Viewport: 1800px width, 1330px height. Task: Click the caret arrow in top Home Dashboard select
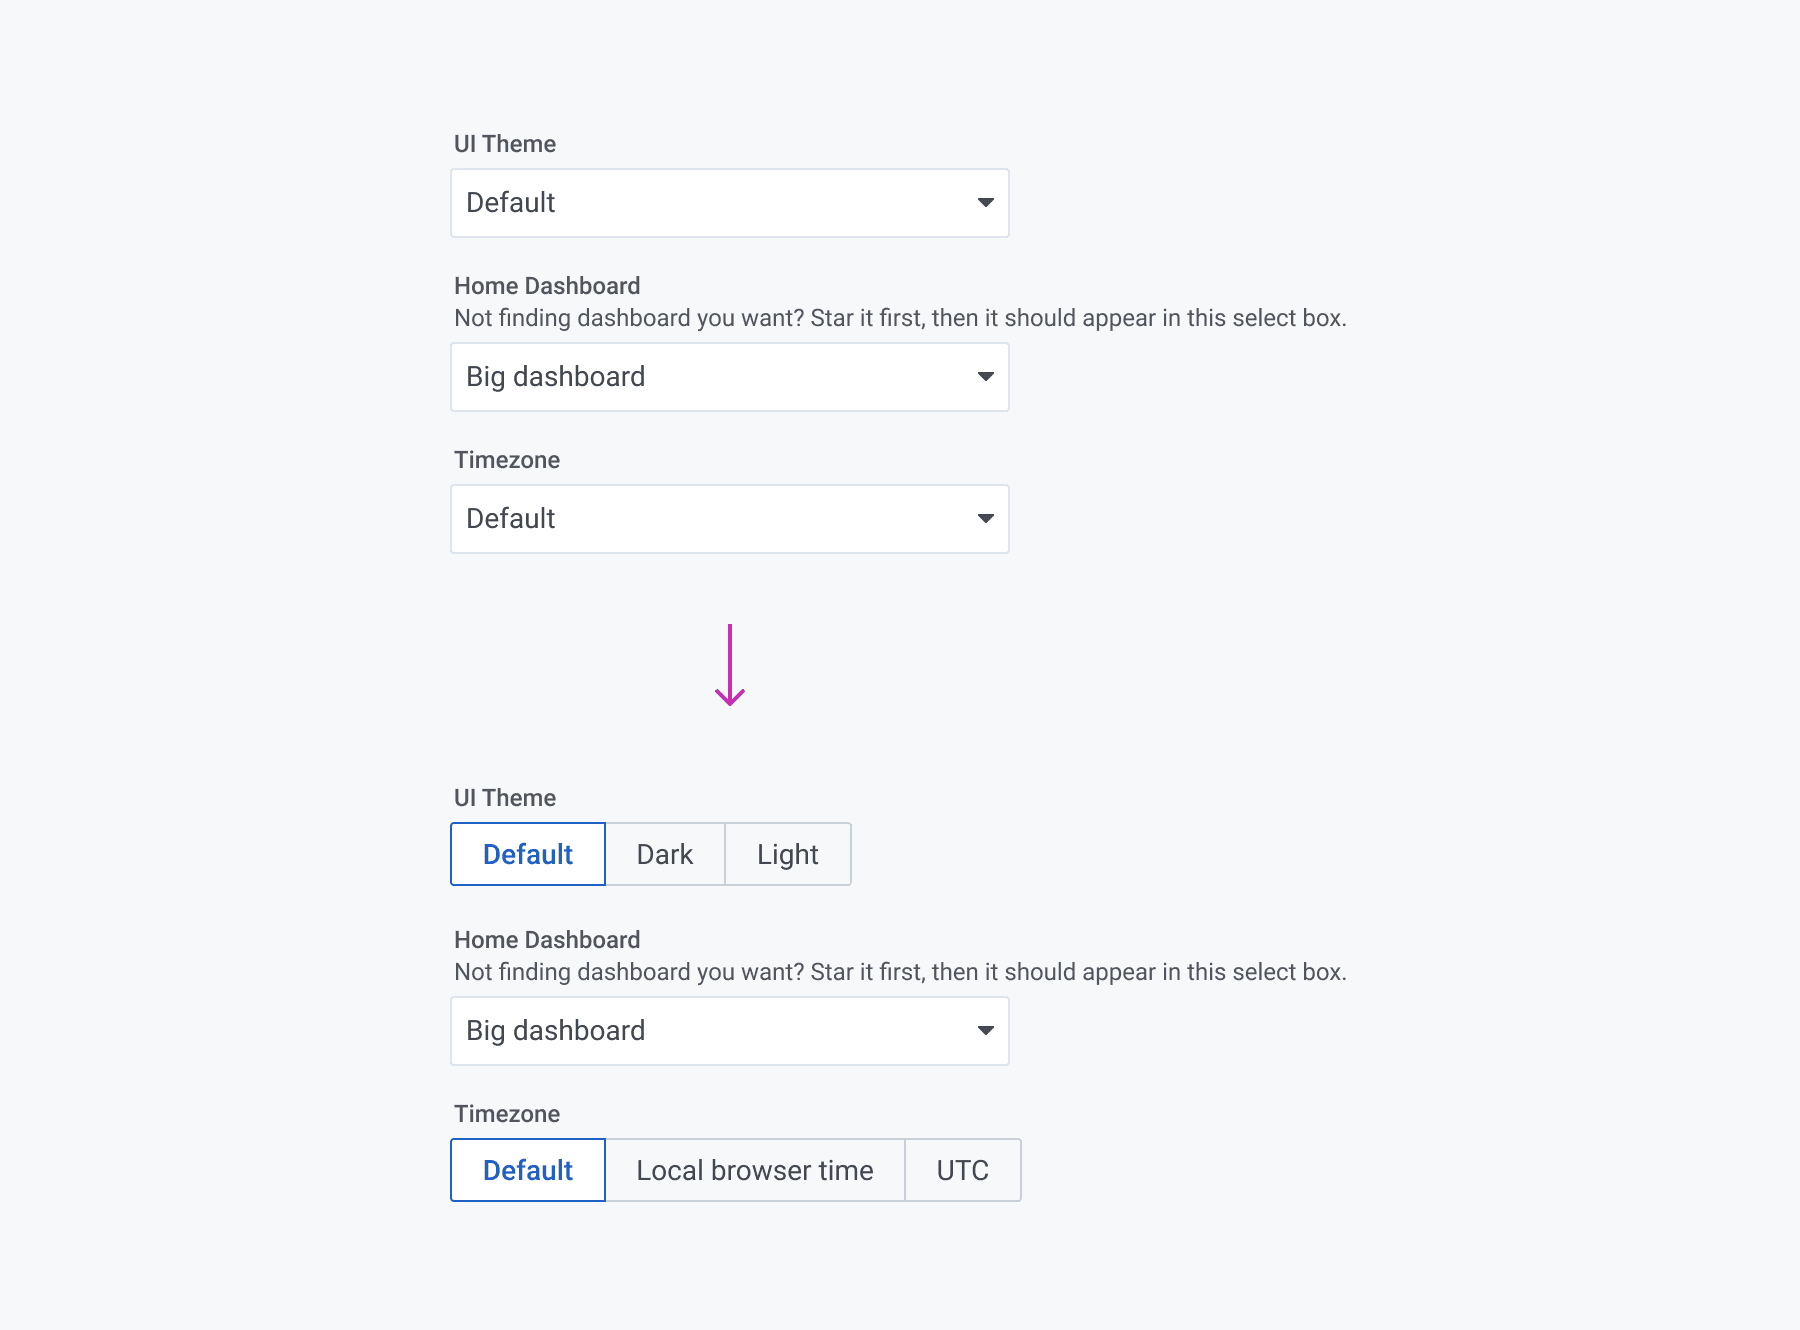[x=985, y=377]
